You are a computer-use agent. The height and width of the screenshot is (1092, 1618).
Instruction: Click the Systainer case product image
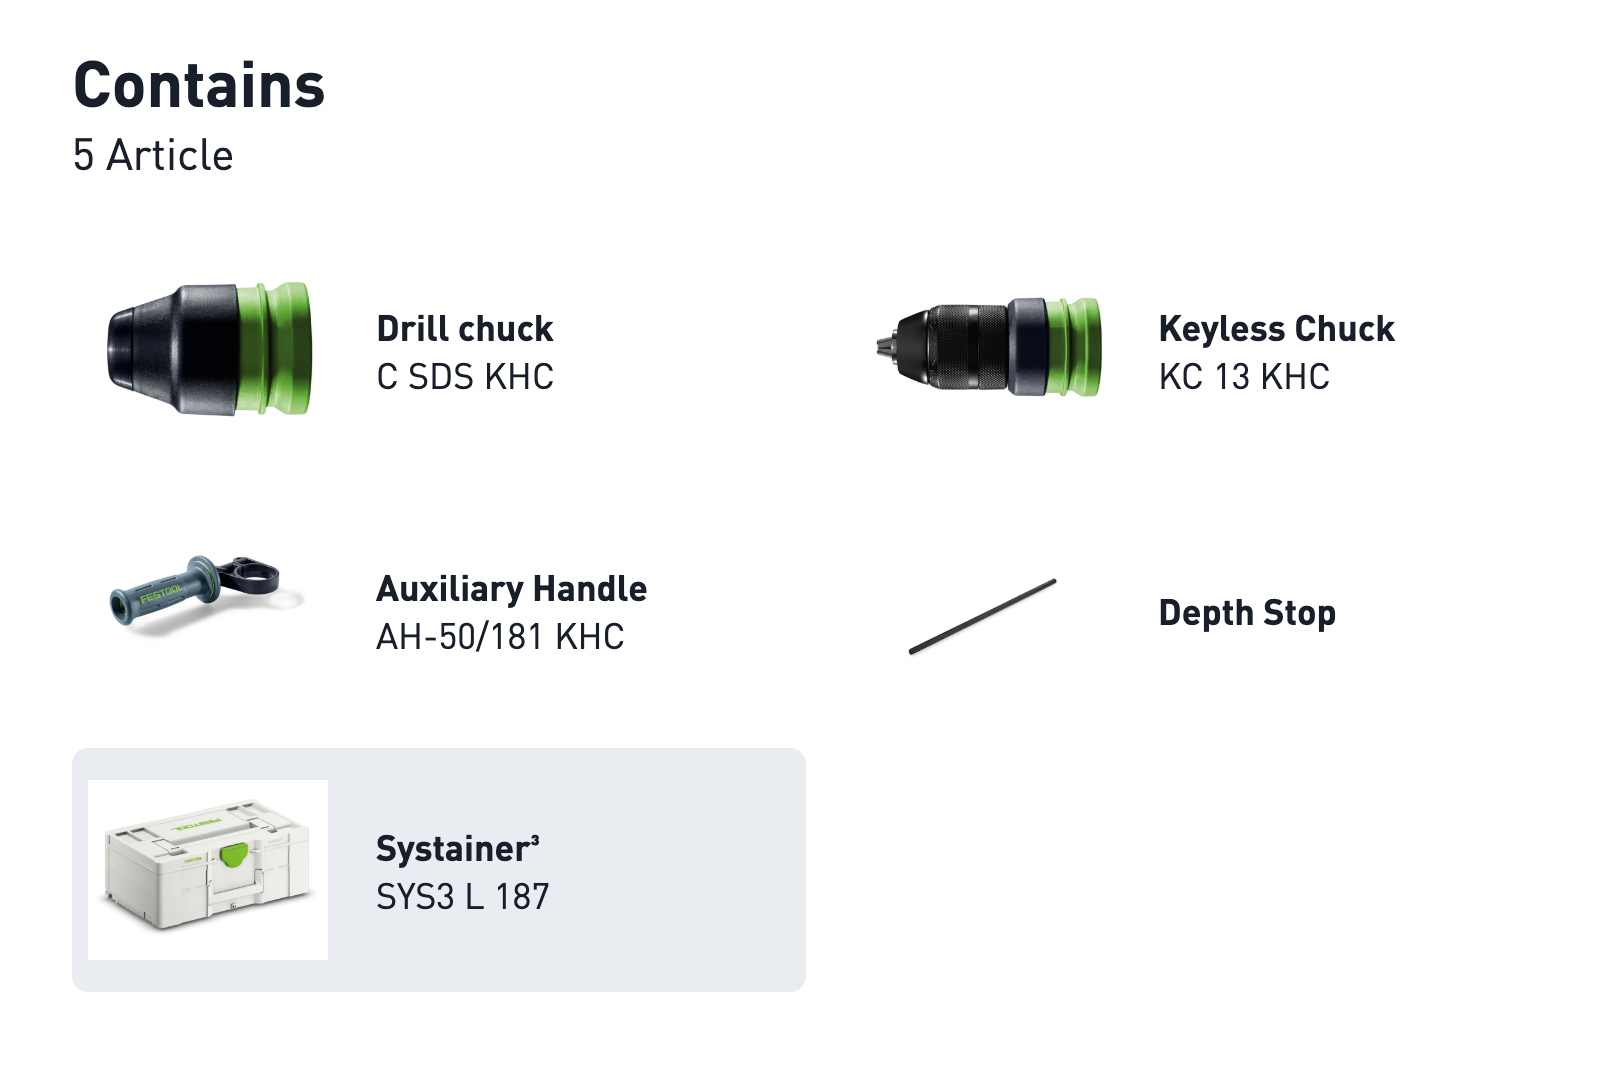coord(208,869)
